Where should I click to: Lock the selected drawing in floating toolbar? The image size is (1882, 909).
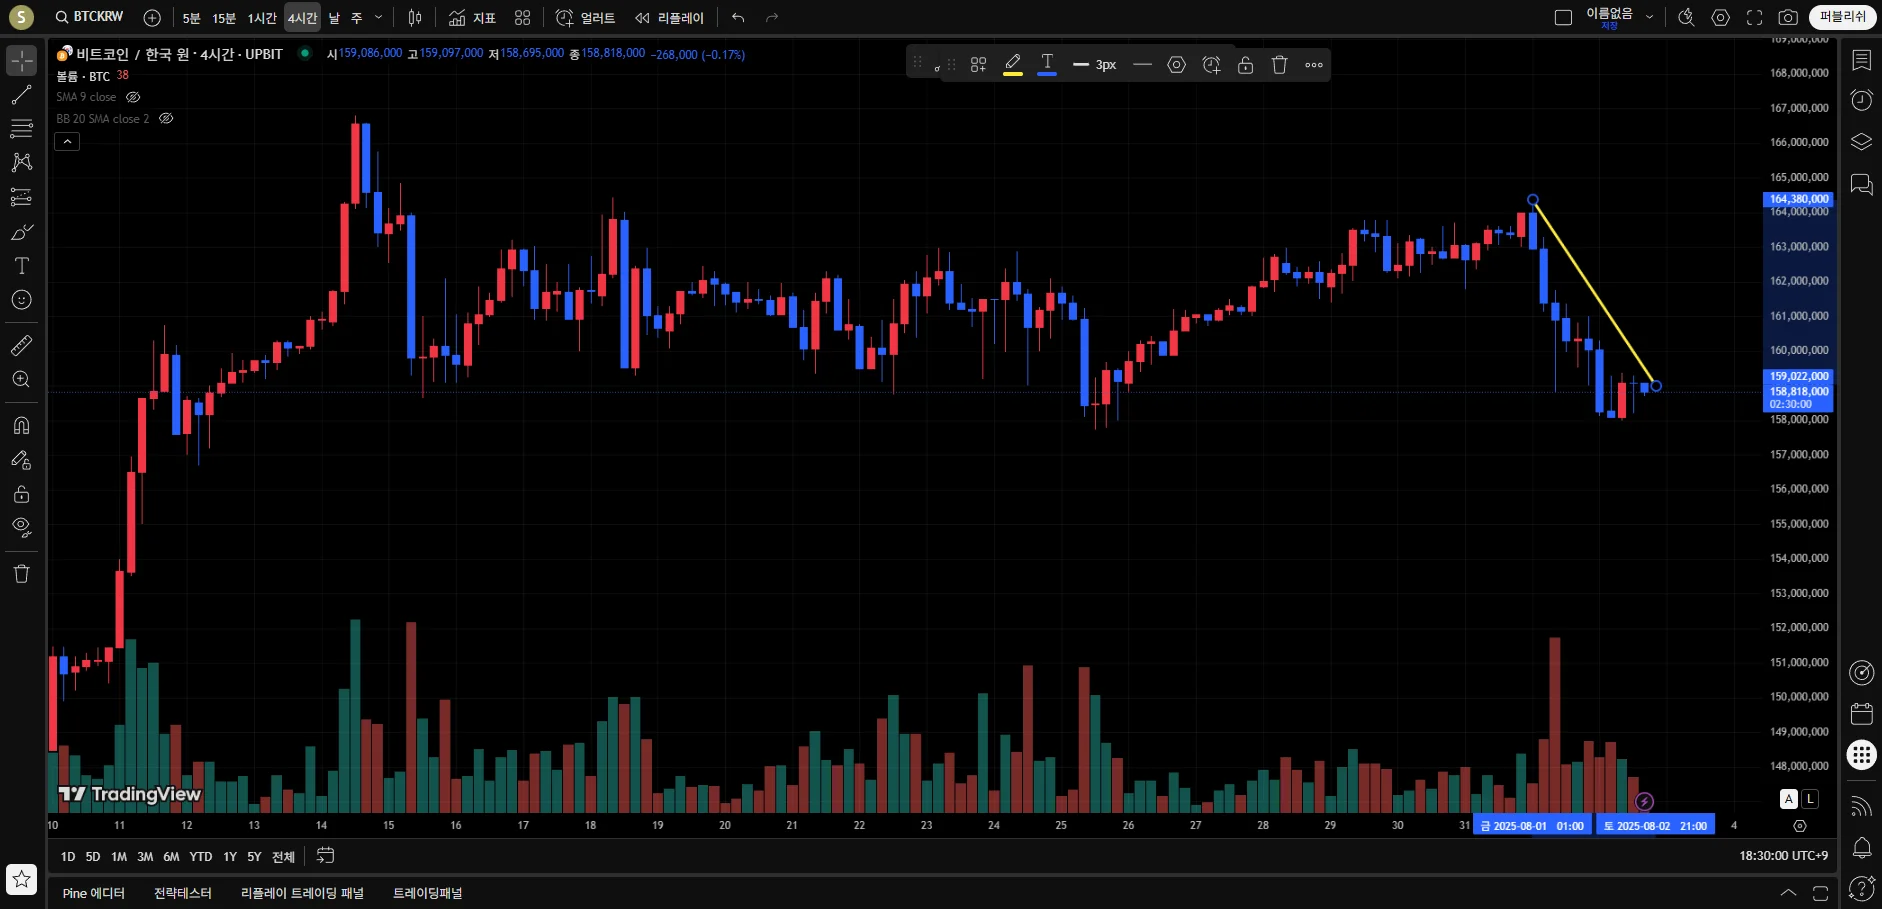[x=1245, y=65]
